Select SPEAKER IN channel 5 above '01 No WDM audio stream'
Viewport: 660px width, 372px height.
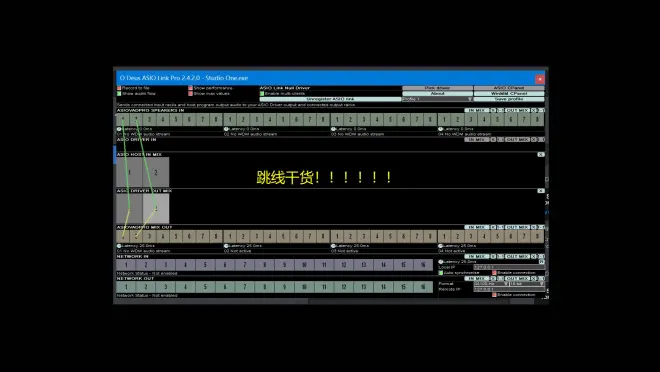(176, 120)
